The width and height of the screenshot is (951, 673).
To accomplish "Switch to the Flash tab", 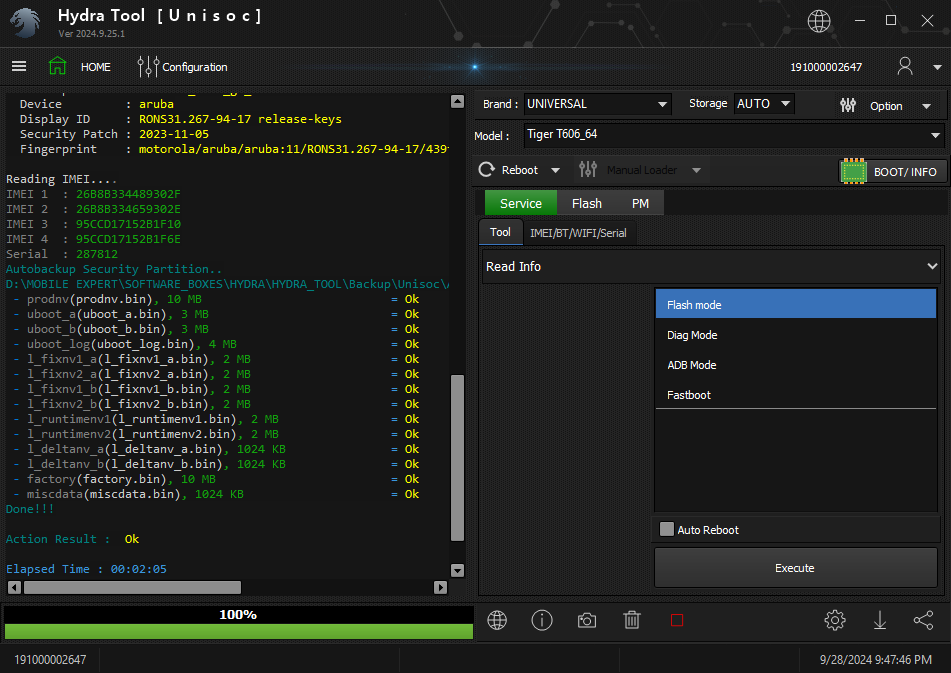I will (586, 203).
